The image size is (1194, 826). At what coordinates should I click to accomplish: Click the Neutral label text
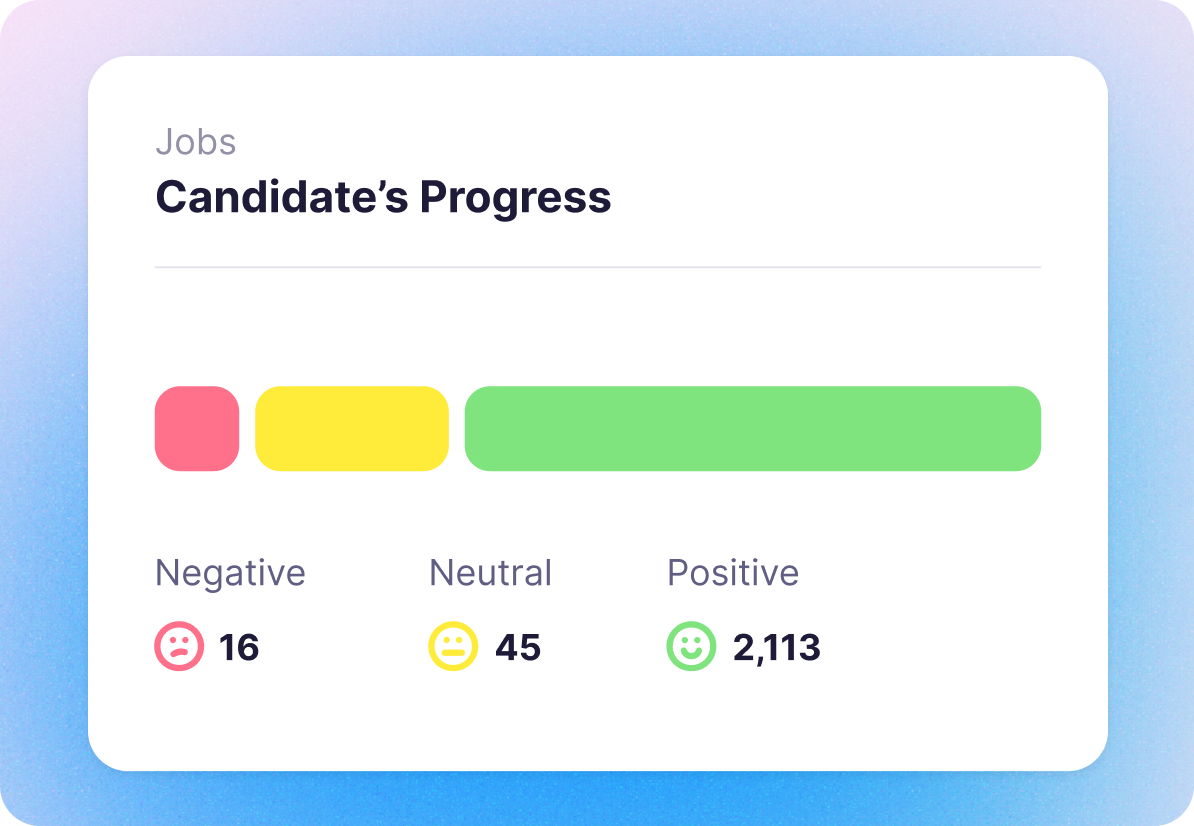click(490, 573)
